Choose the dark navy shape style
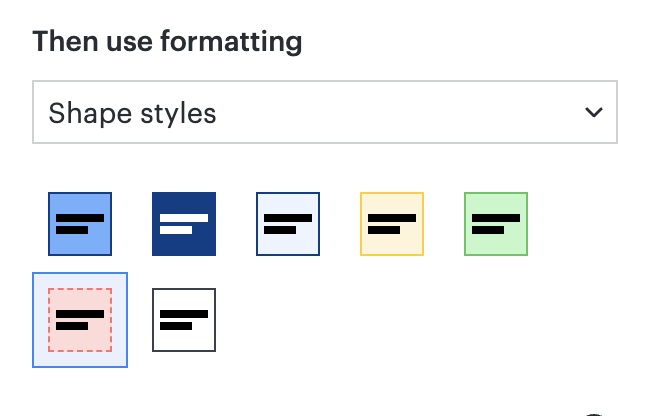646x416 pixels. [x=184, y=224]
